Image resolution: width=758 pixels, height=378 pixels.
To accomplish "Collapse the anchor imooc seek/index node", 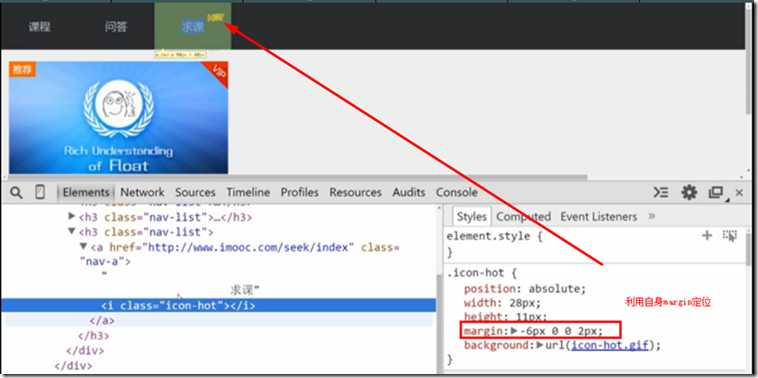I will click(84, 247).
